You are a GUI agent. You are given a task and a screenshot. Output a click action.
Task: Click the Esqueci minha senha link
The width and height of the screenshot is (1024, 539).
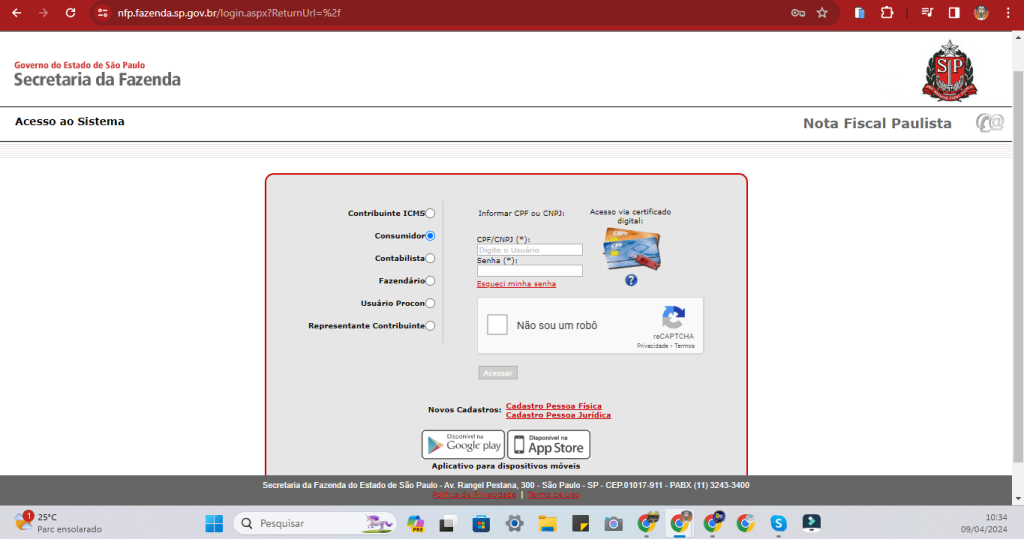click(516, 284)
